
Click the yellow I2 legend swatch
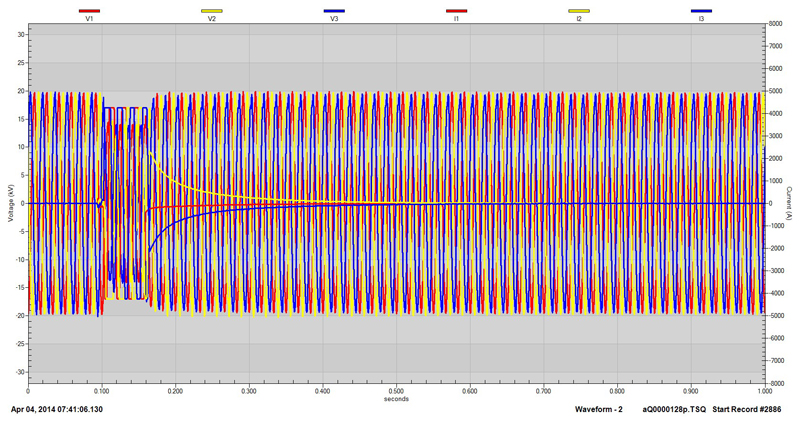[x=579, y=10]
